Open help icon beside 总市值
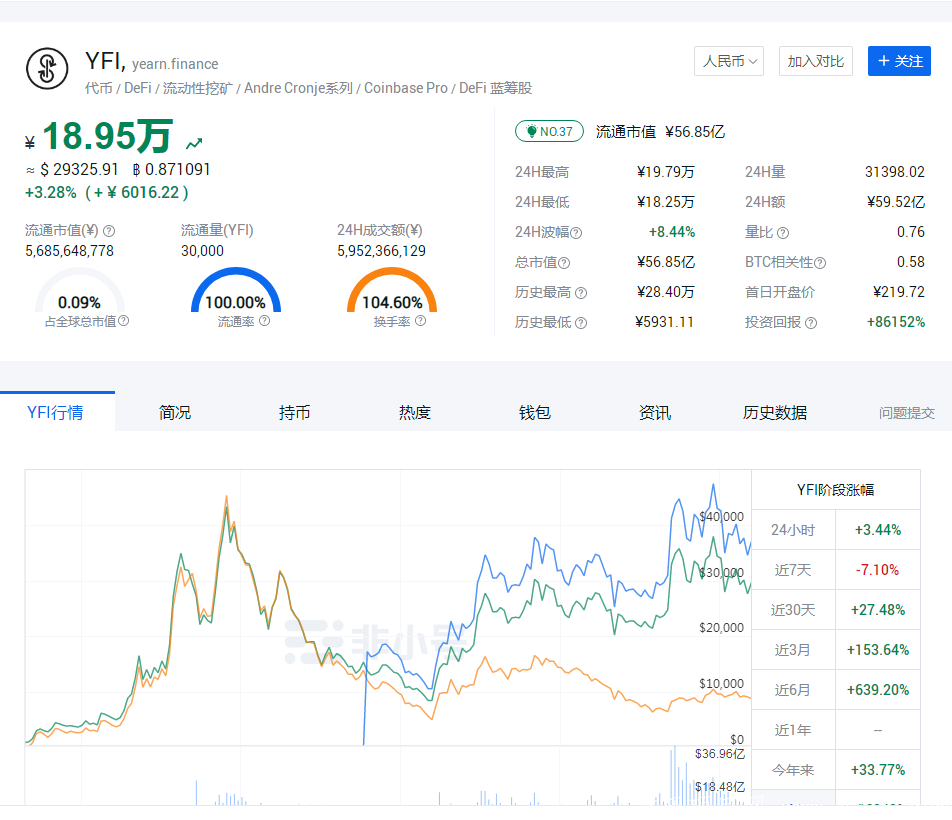 coord(564,263)
